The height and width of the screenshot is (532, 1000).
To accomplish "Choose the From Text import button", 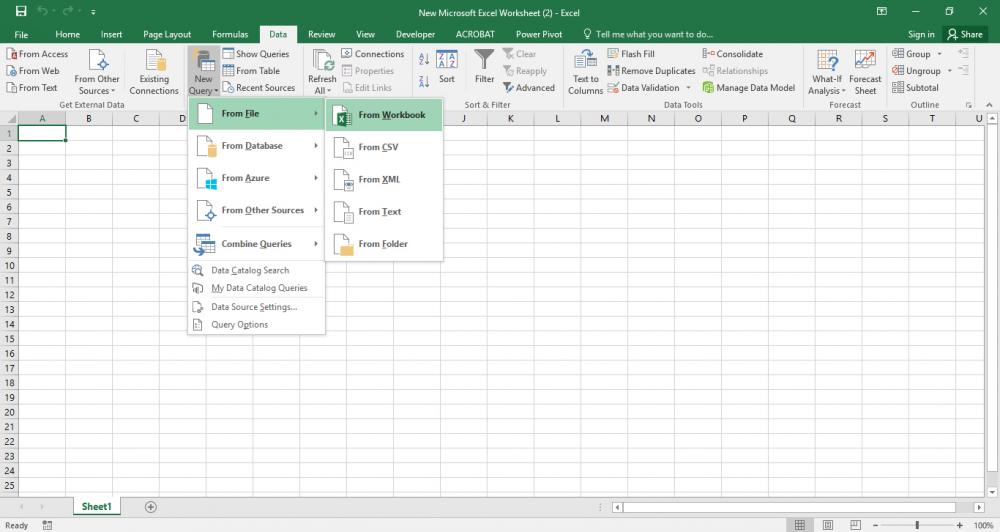I will tap(32, 87).
